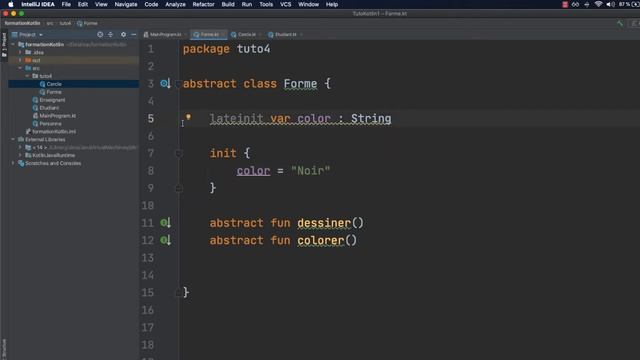This screenshot has width=640, height=360.
Task: Open the Navigate menu
Action: [126, 4]
